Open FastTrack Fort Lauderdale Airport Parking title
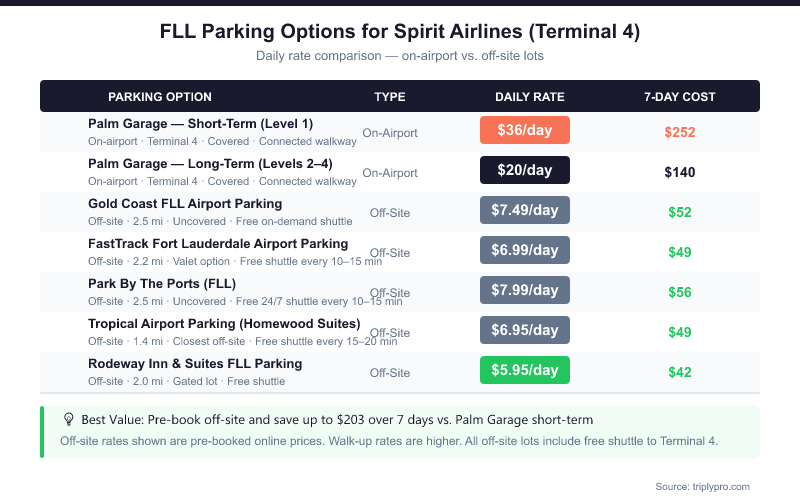800x500 pixels. [218, 244]
